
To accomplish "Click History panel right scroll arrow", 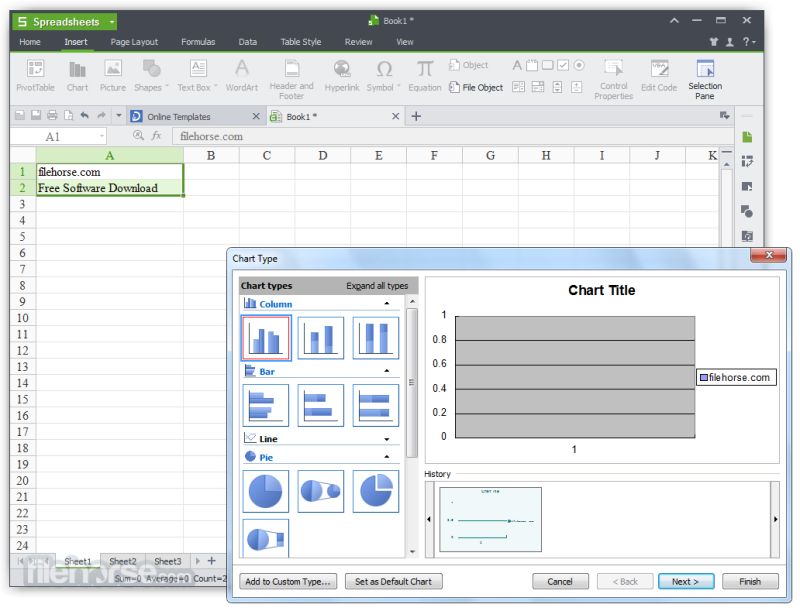I will coord(775,519).
